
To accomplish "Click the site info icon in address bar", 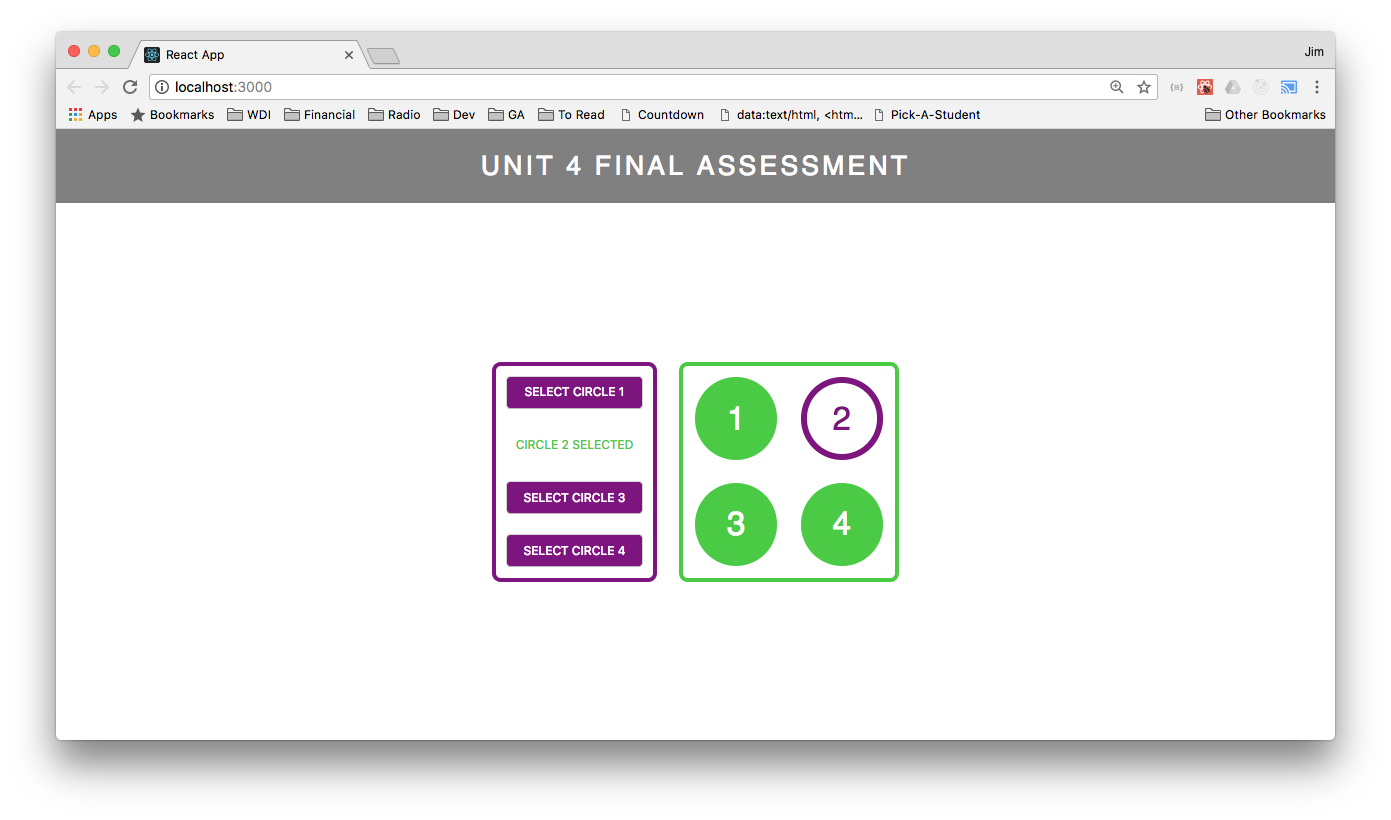I will (162, 87).
